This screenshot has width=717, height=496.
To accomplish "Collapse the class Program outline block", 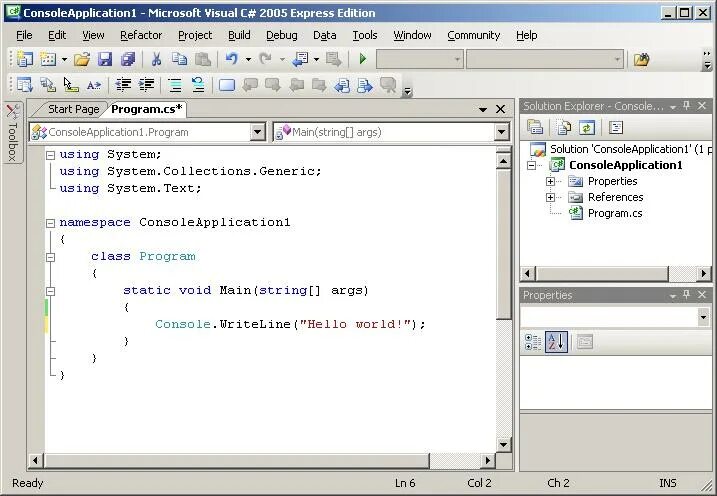I will pos(51,257).
